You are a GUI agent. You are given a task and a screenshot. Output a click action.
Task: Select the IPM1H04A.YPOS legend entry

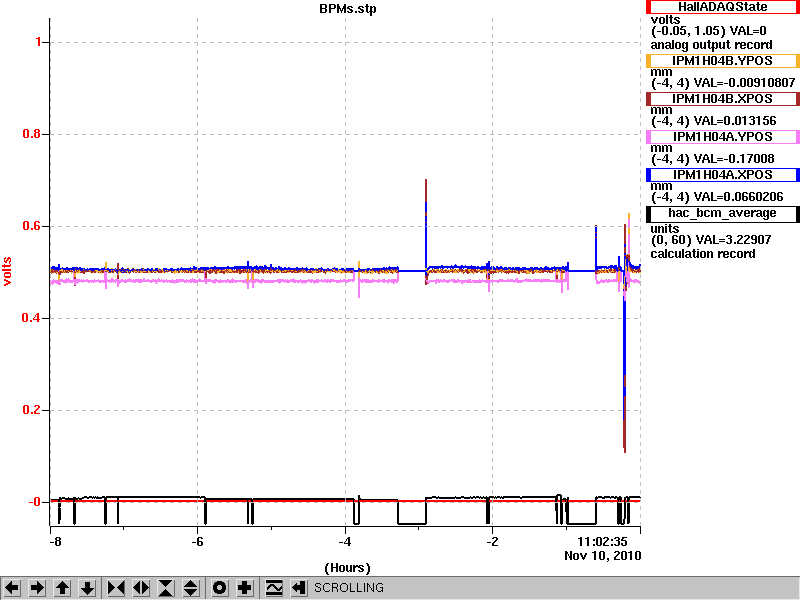tap(722, 137)
